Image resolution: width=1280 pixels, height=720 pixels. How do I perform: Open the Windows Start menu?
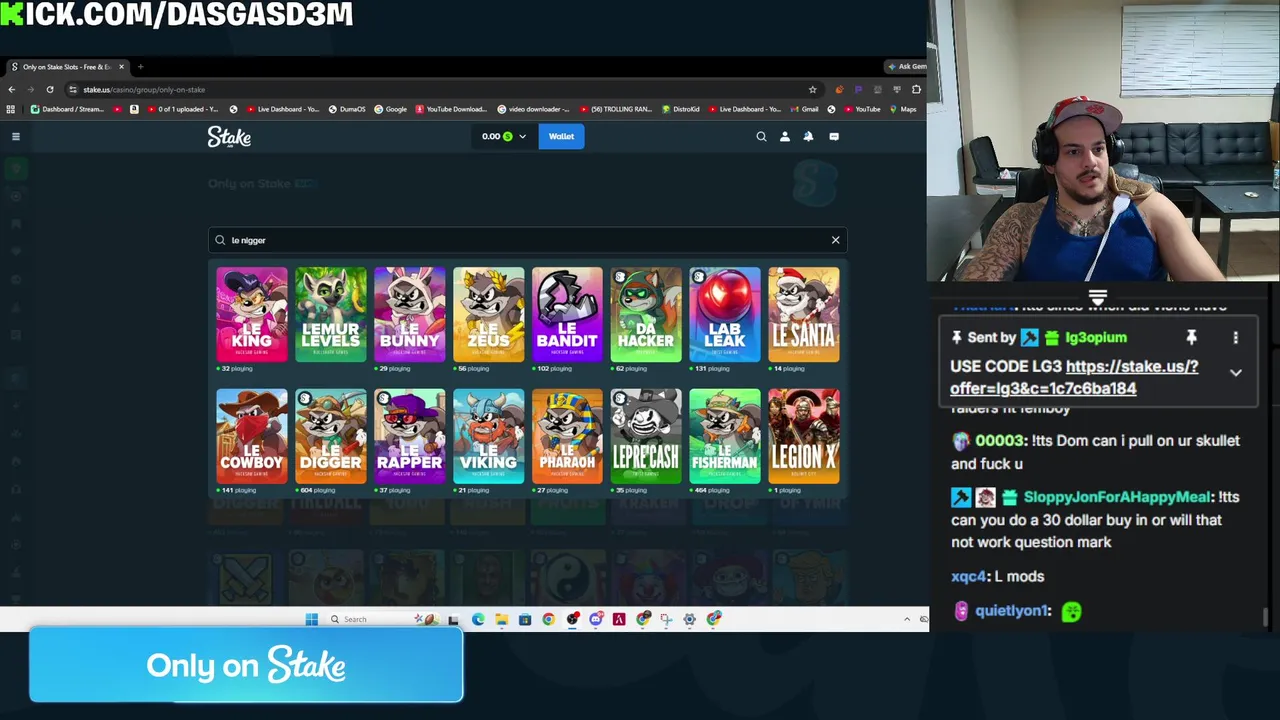tap(312, 619)
